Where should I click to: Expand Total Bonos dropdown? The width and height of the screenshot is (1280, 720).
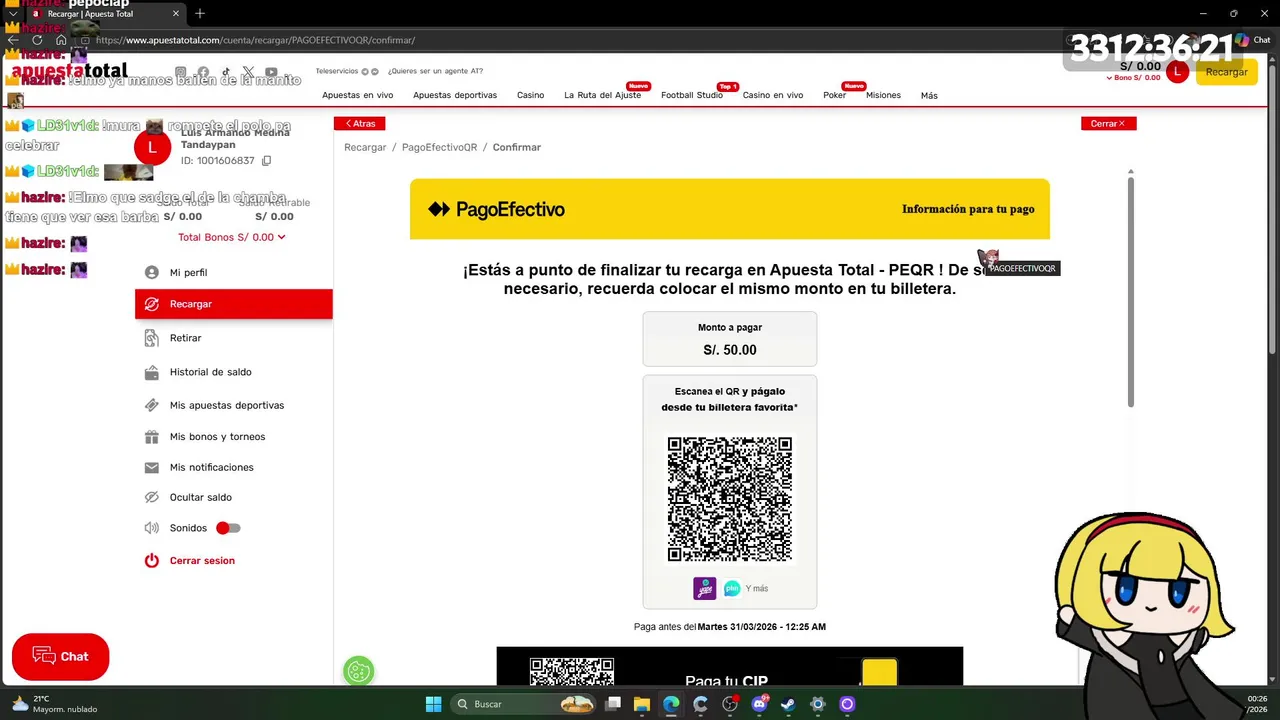232,237
